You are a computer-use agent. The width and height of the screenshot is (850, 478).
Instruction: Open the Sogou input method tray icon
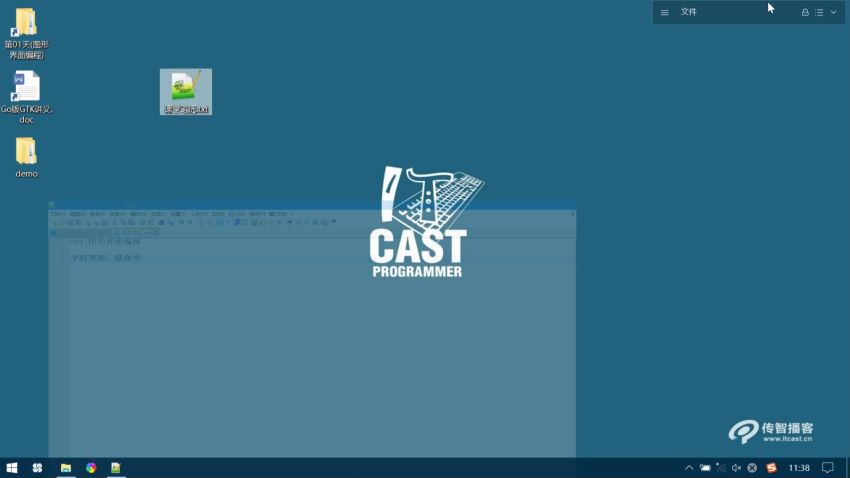[x=771, y=468]
